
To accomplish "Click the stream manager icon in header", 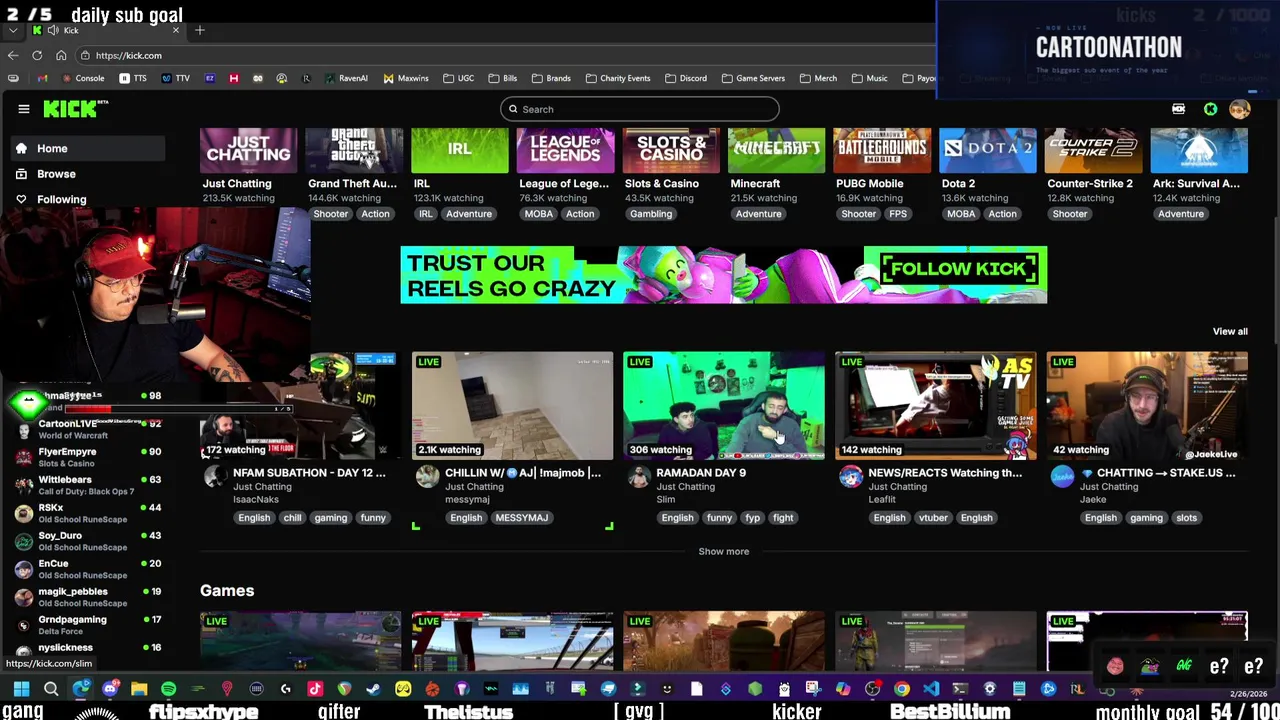I will tap(1179, 109).
